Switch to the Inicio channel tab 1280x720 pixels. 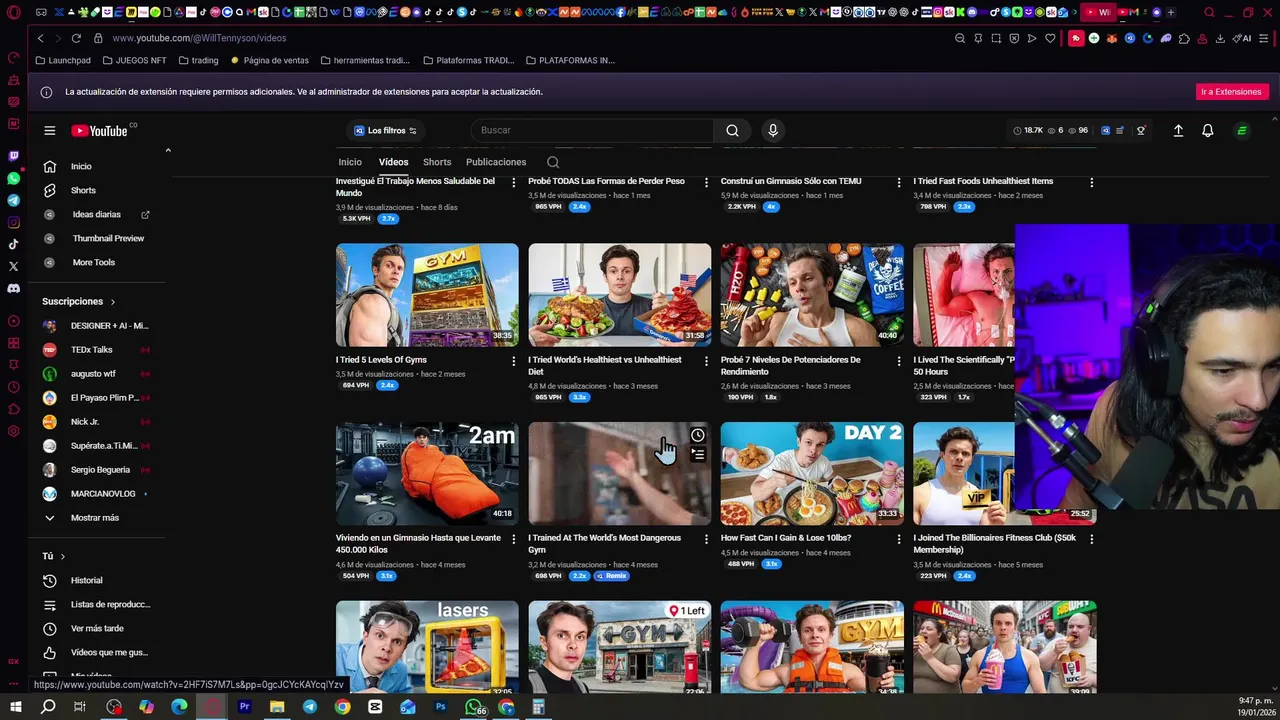tap(350, 162)
